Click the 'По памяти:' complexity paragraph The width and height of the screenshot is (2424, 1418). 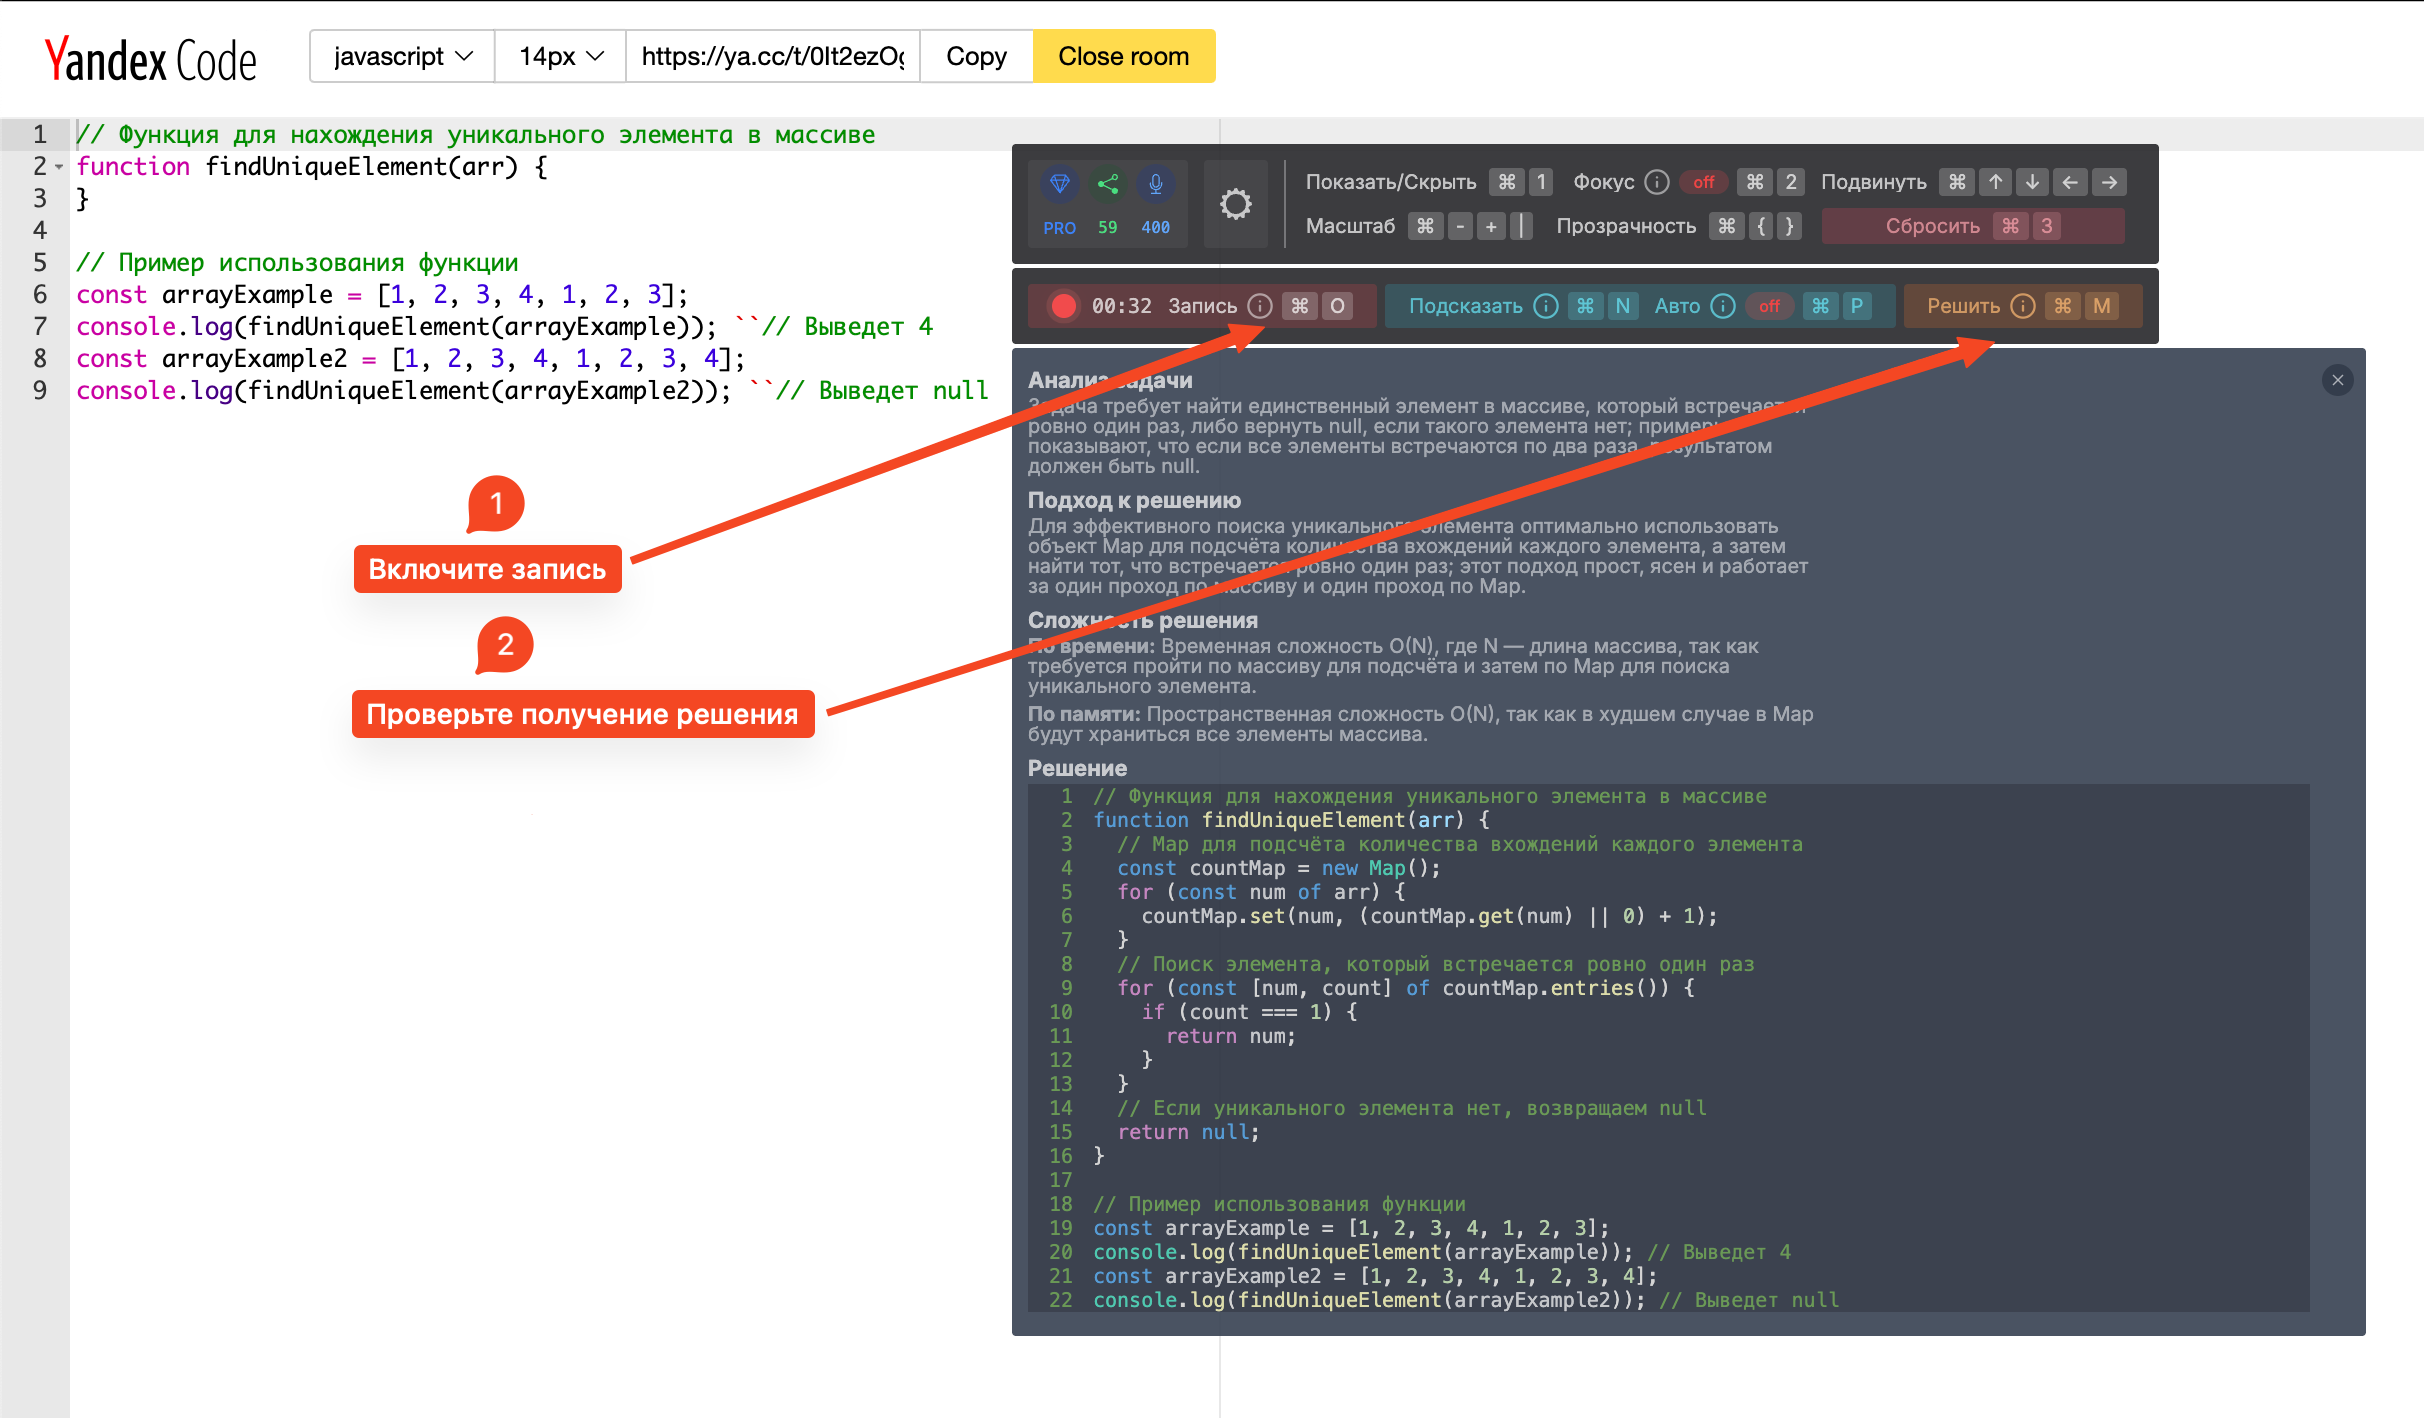[x=1420, y=724]
